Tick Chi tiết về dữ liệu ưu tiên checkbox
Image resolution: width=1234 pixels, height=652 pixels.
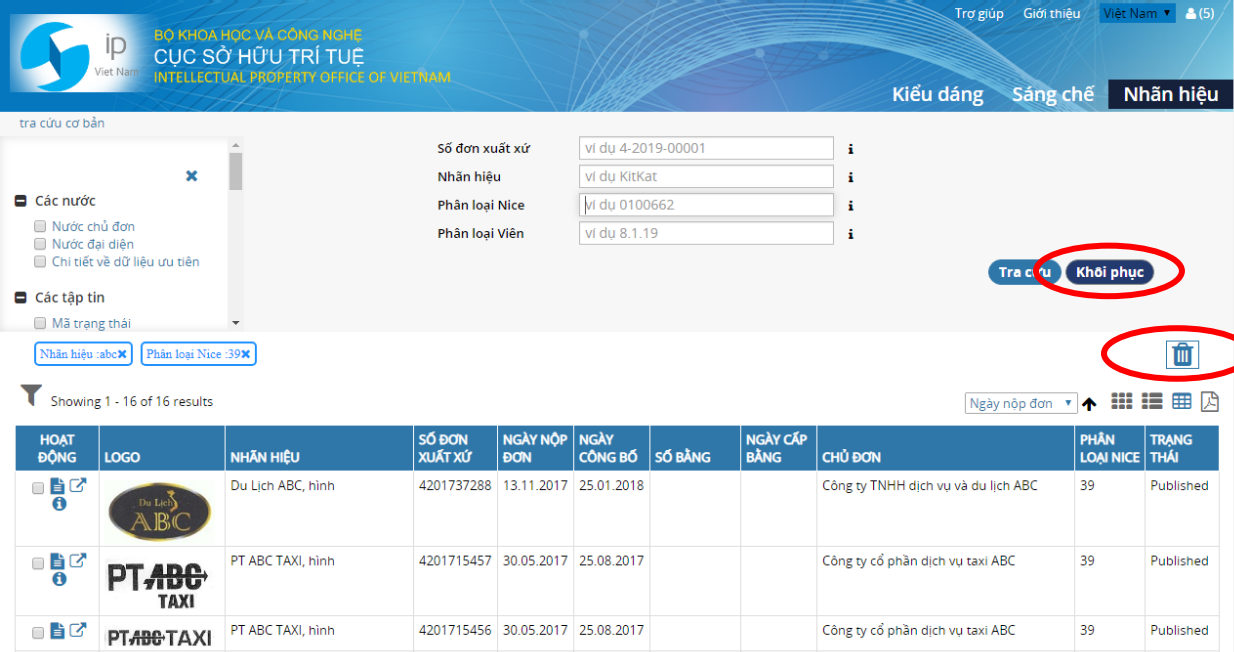[x=41, y=262]
